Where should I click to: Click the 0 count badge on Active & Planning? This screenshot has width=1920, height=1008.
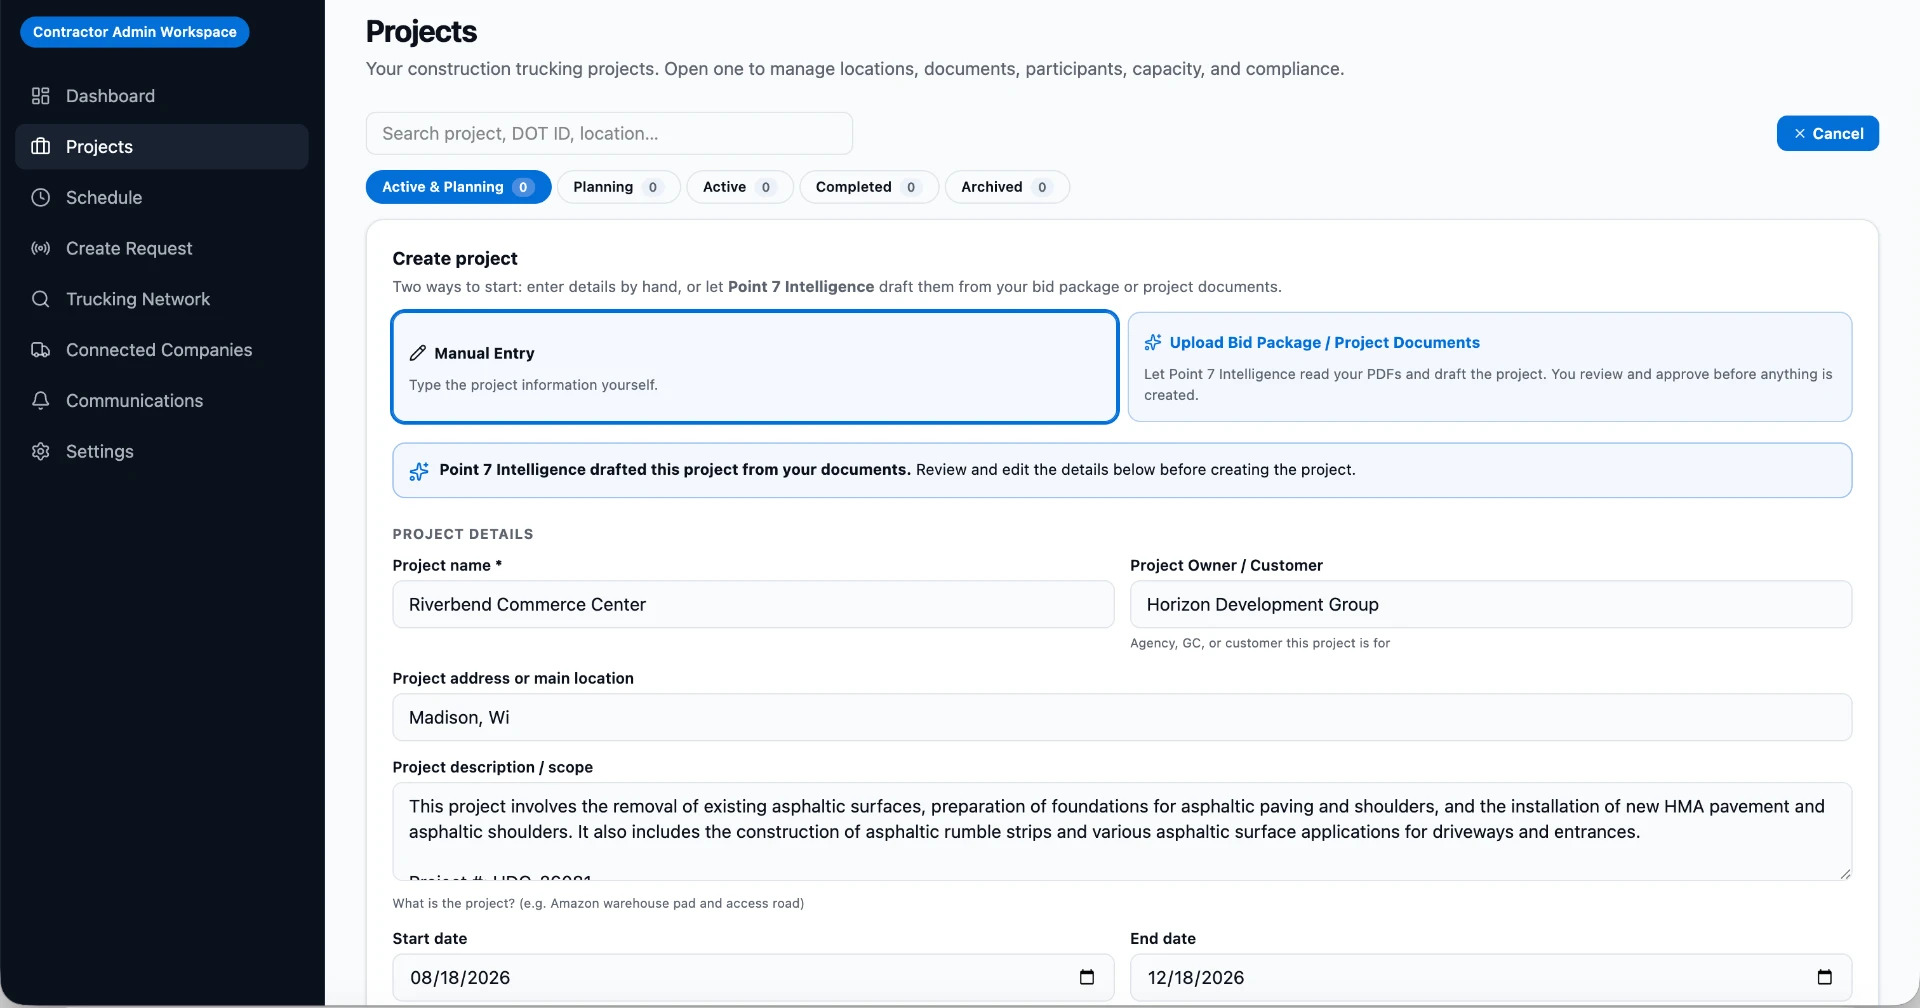click(x=523, y=187)
